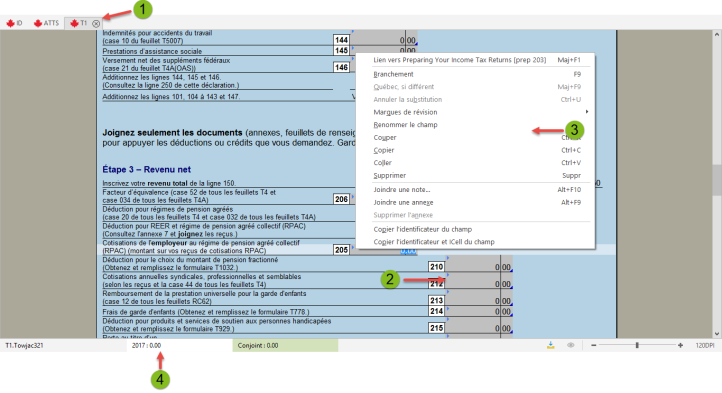Click the 120DPI indicator
The image size is (722, 393).
coord(705,346)
